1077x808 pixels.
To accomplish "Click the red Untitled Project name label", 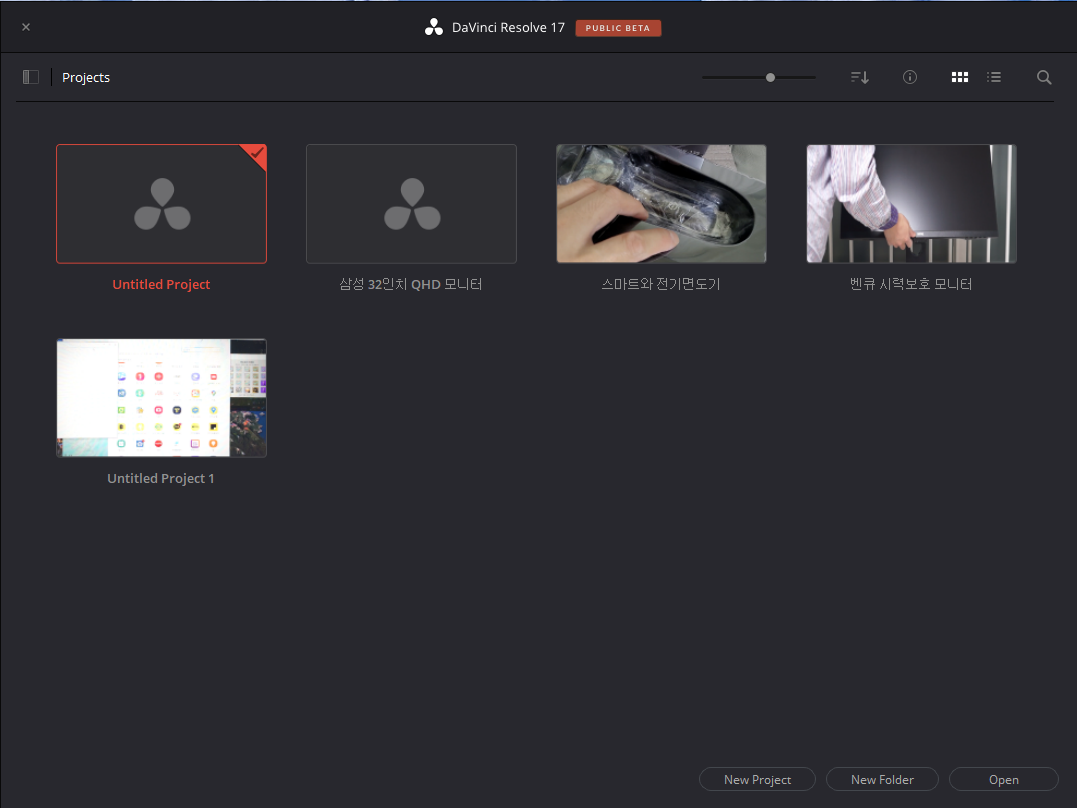I will [x=161, y=284].
